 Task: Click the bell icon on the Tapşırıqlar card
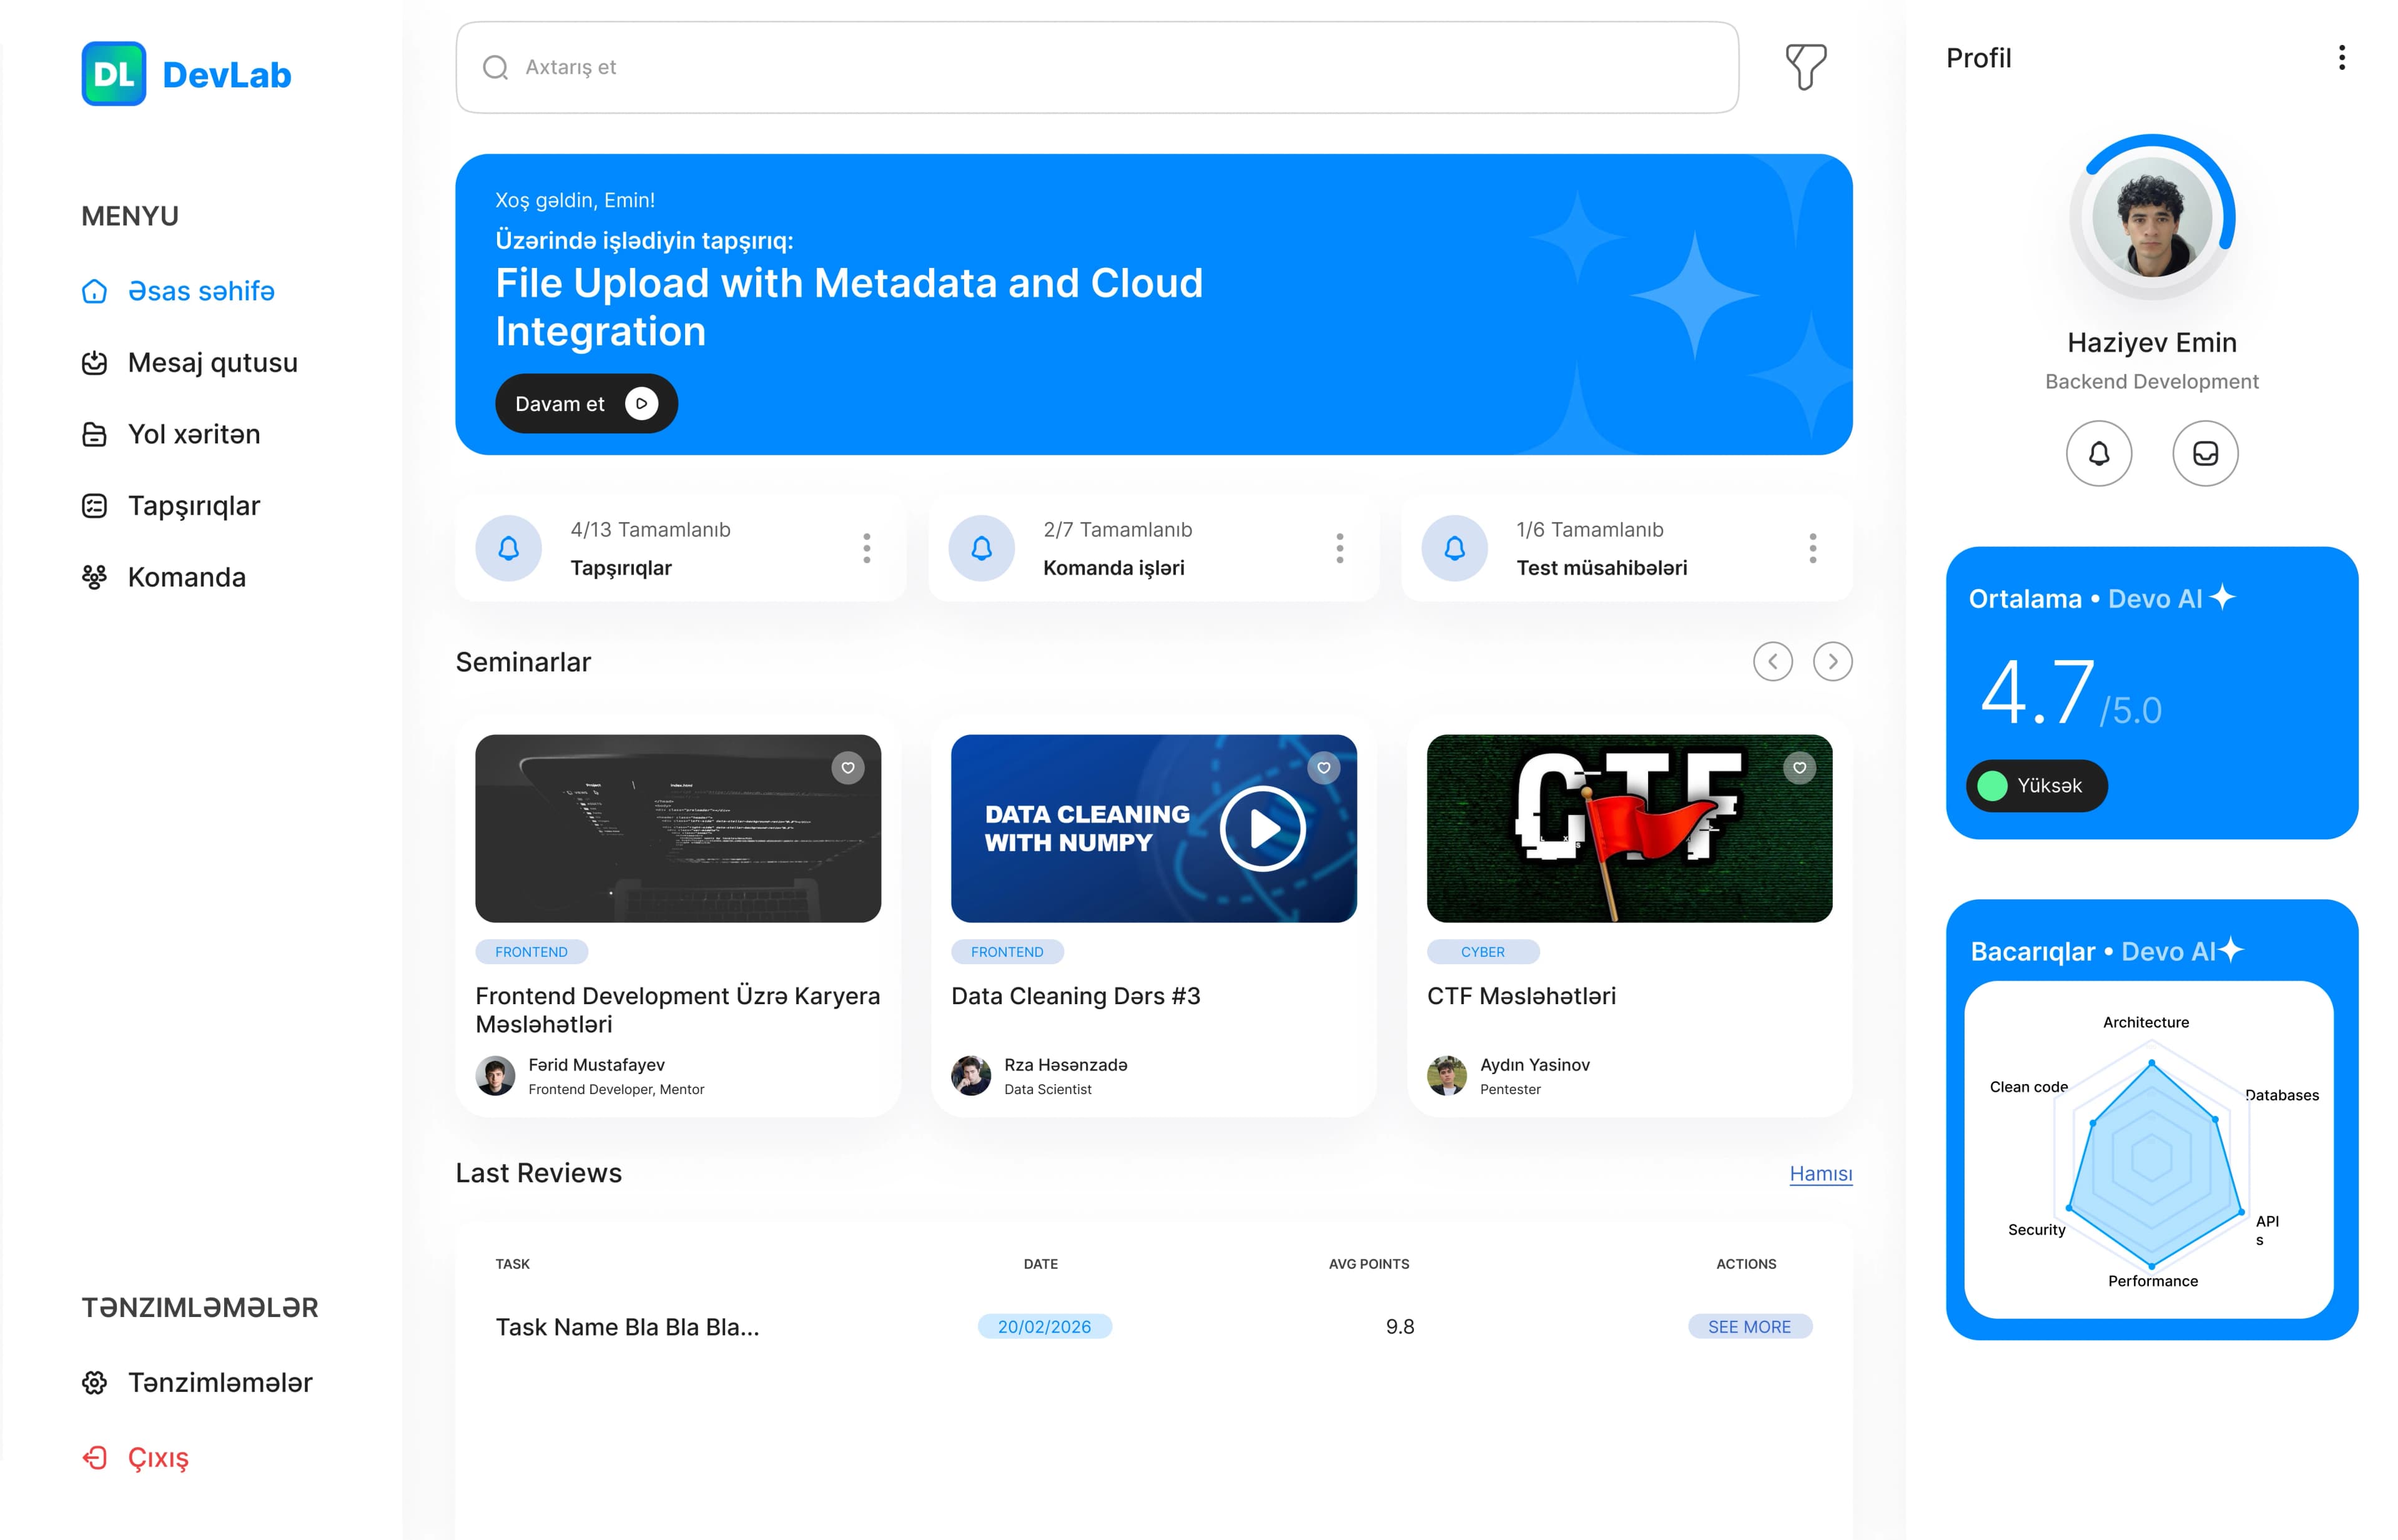point(509,548)
